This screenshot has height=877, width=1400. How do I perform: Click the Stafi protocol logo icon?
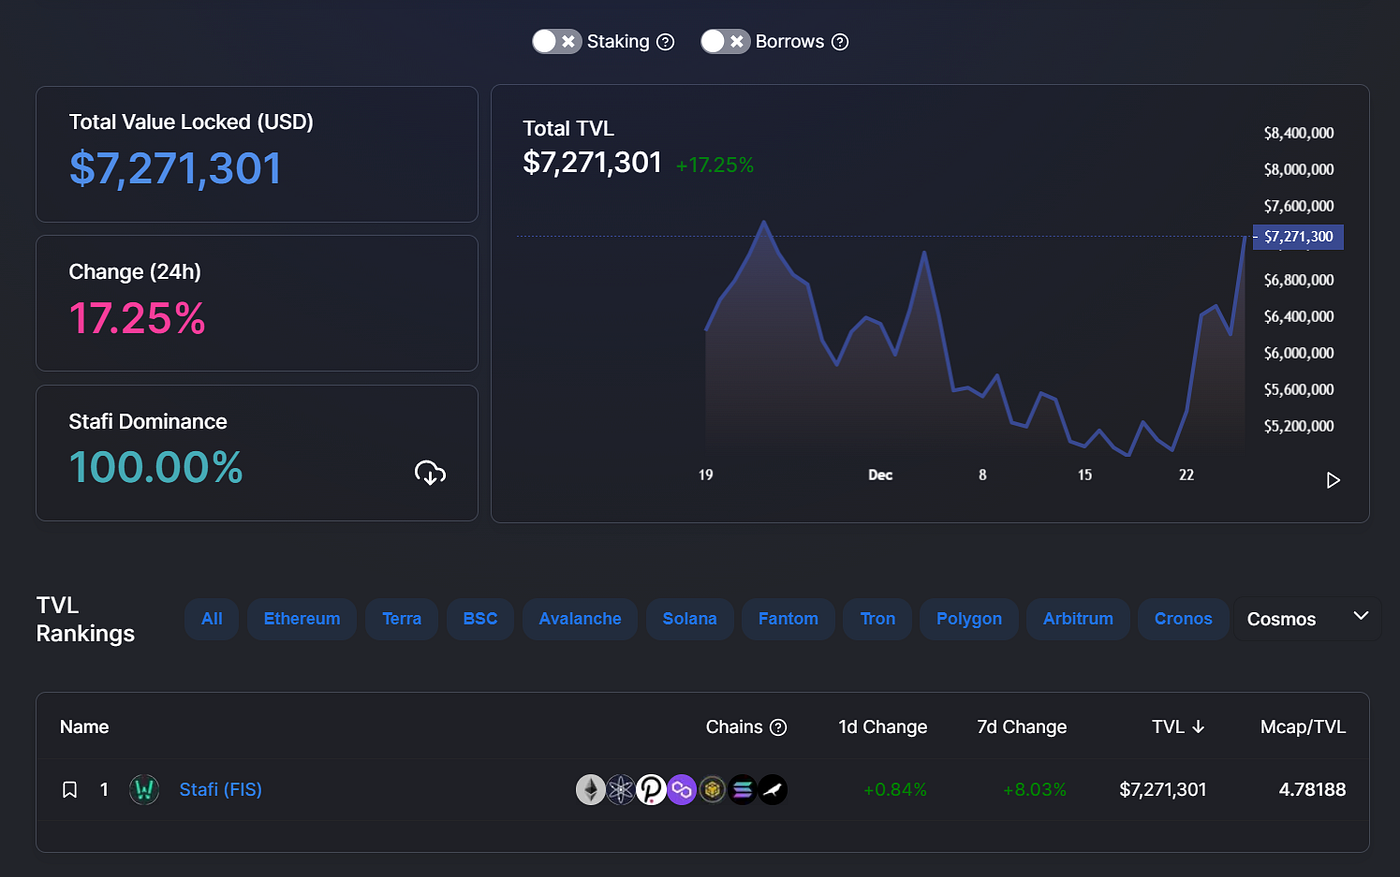[x=144, y=790]
